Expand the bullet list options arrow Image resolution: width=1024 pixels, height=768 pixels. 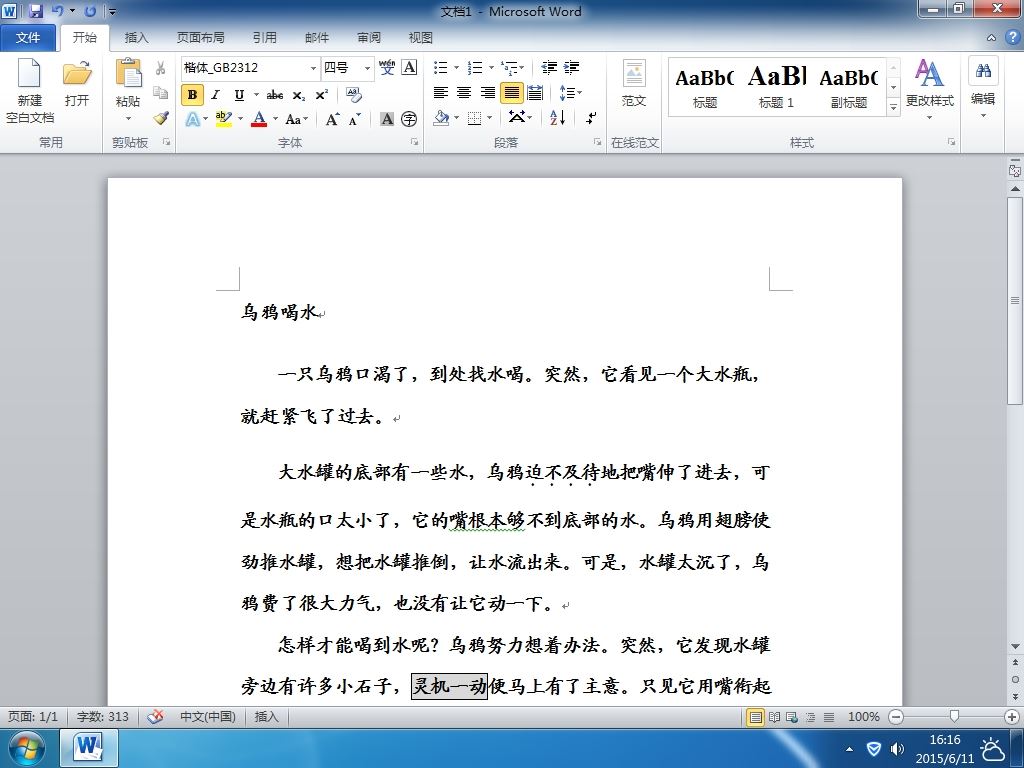[x=456, y=67]
